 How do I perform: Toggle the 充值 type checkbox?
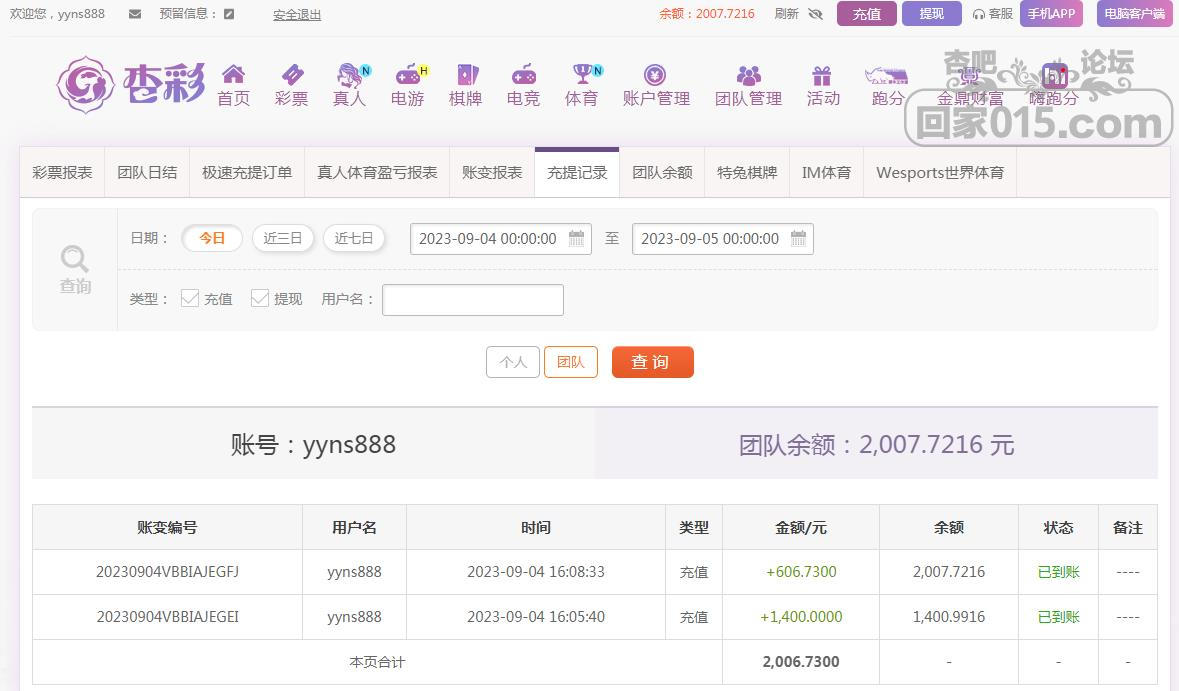coord(190,298)
